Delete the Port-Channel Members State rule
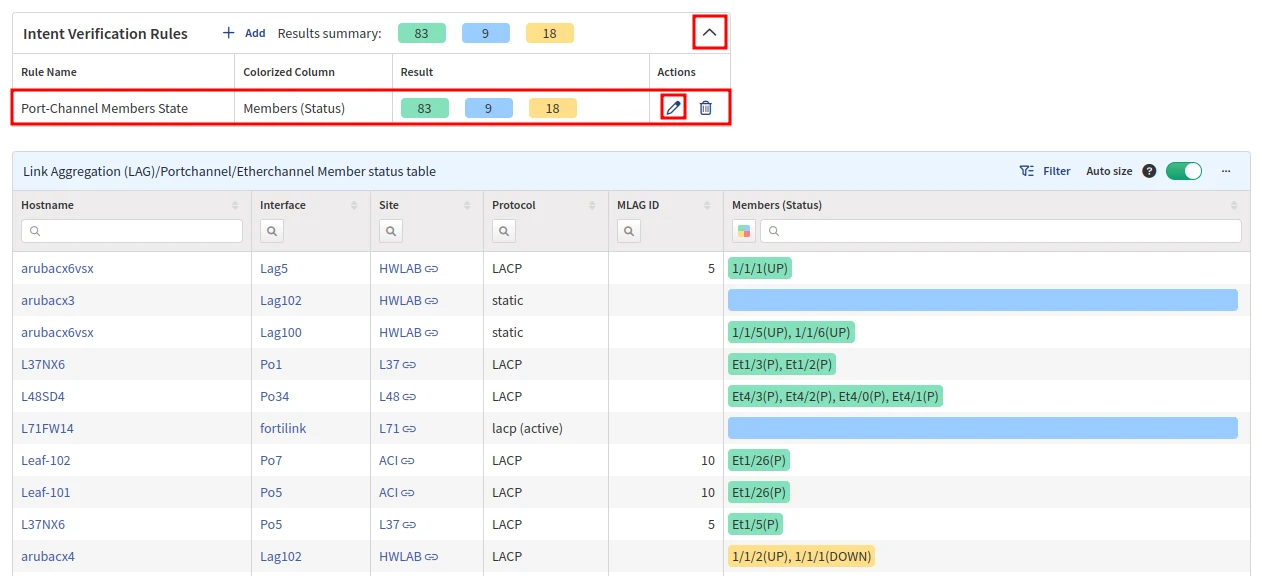 click(705, 108)
